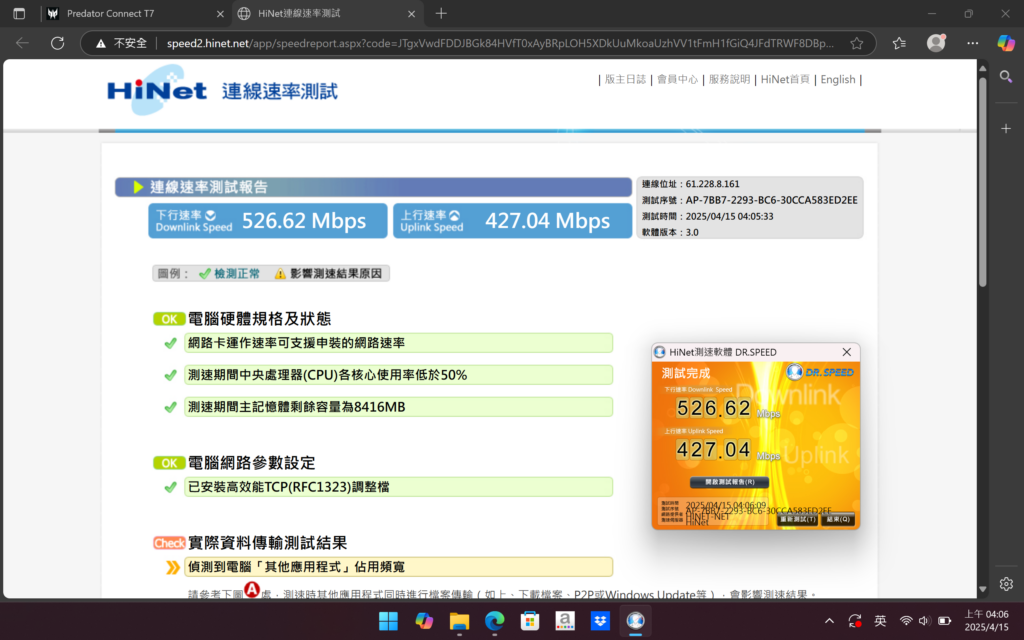Click the 主記憶體剩餘容量為8416MB row

(398, 407)
